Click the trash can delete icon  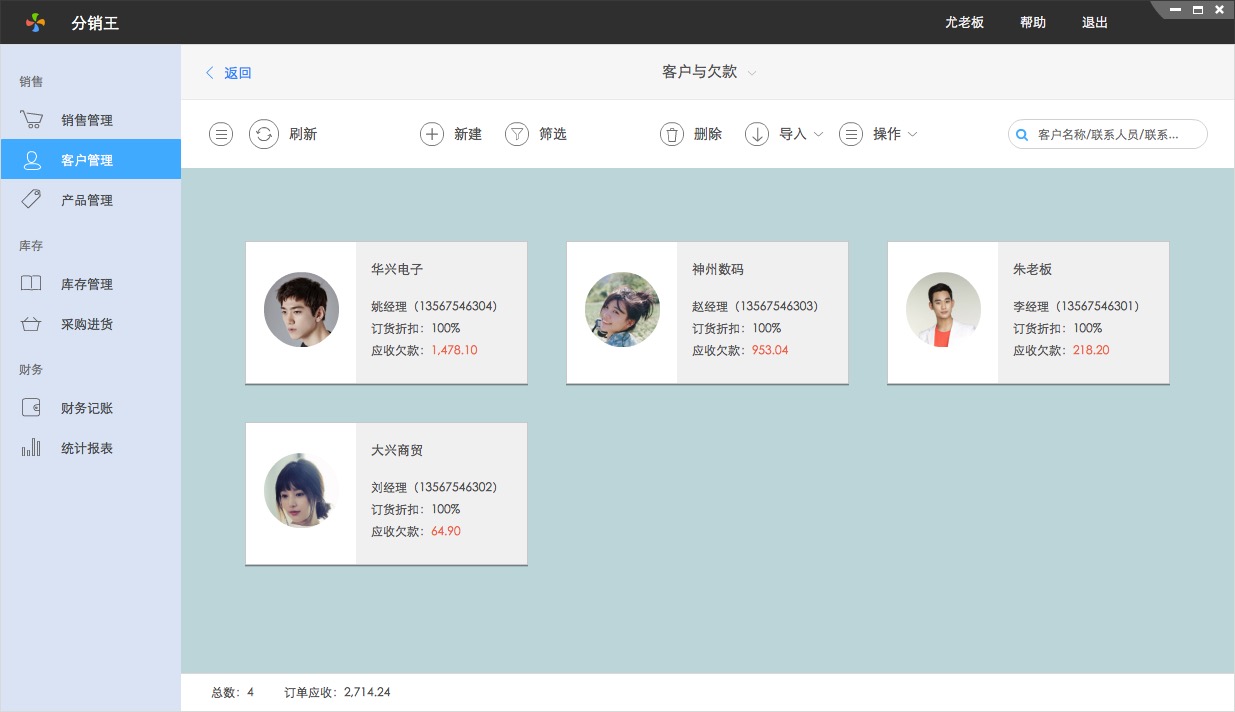pos(672,134)
